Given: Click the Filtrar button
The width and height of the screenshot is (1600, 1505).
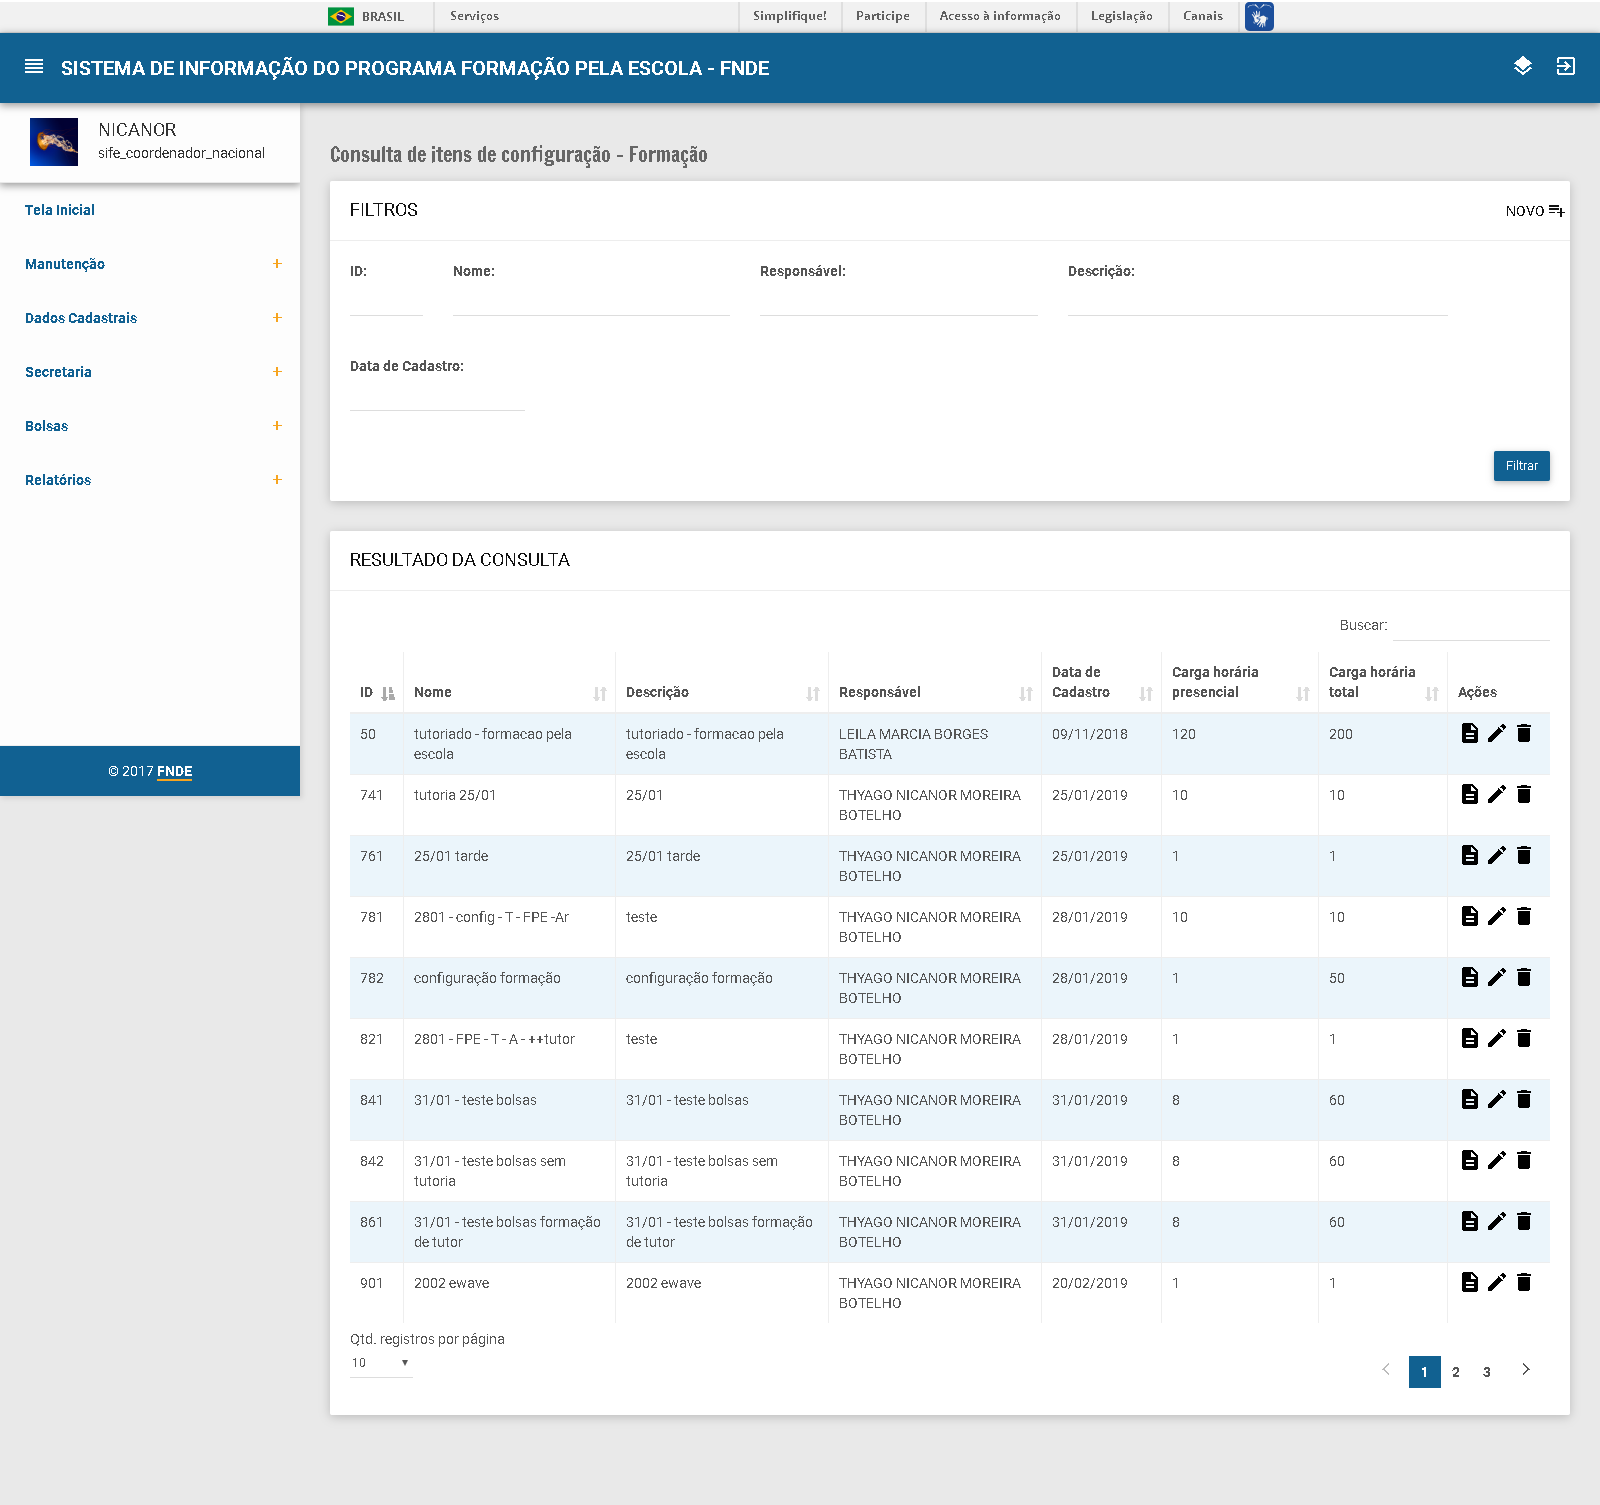Looking at the screenshot, I should [1521, 466].
